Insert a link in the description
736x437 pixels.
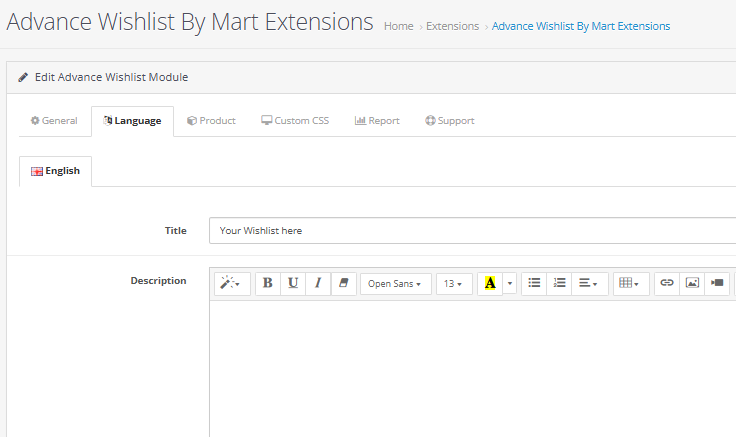click(667, 283)
